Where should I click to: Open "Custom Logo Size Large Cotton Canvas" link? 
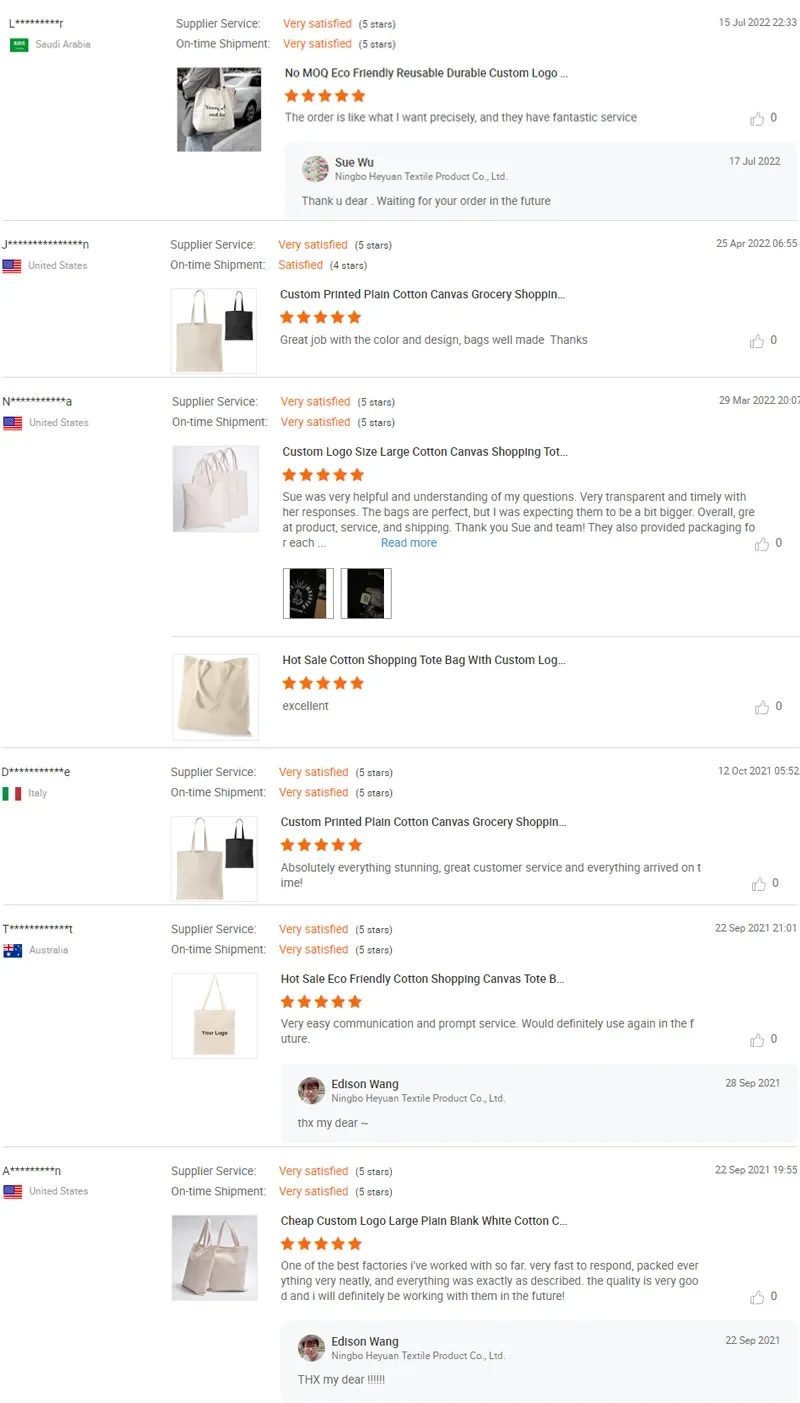424,452
